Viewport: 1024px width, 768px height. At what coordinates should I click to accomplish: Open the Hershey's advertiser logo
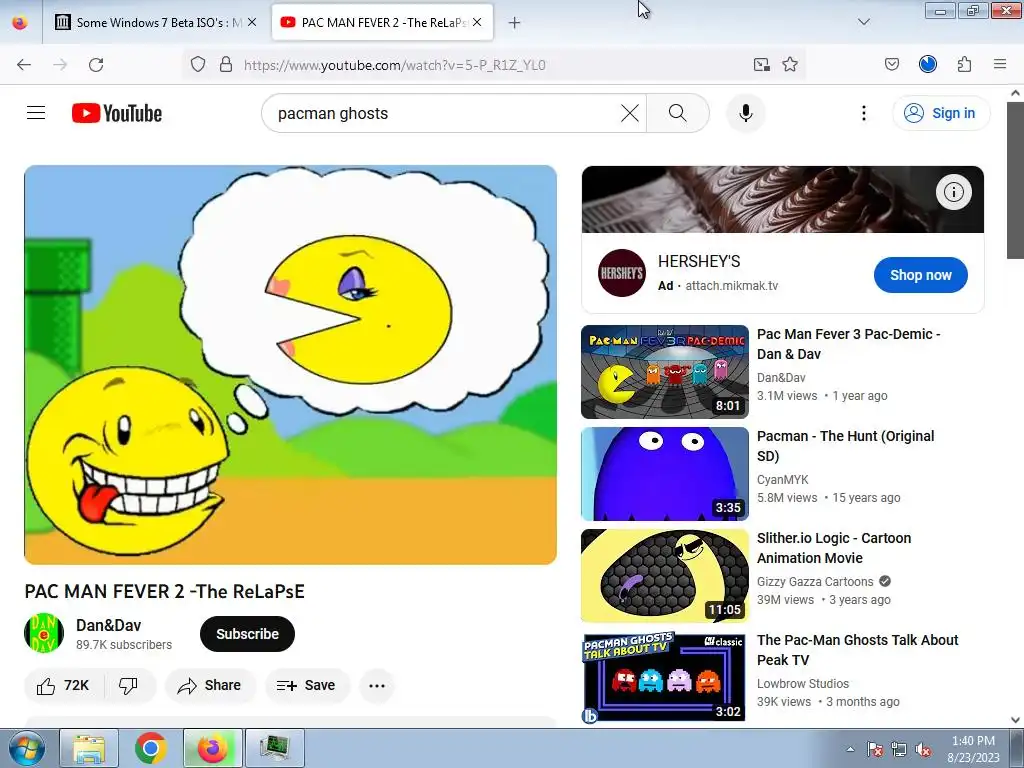622,273
